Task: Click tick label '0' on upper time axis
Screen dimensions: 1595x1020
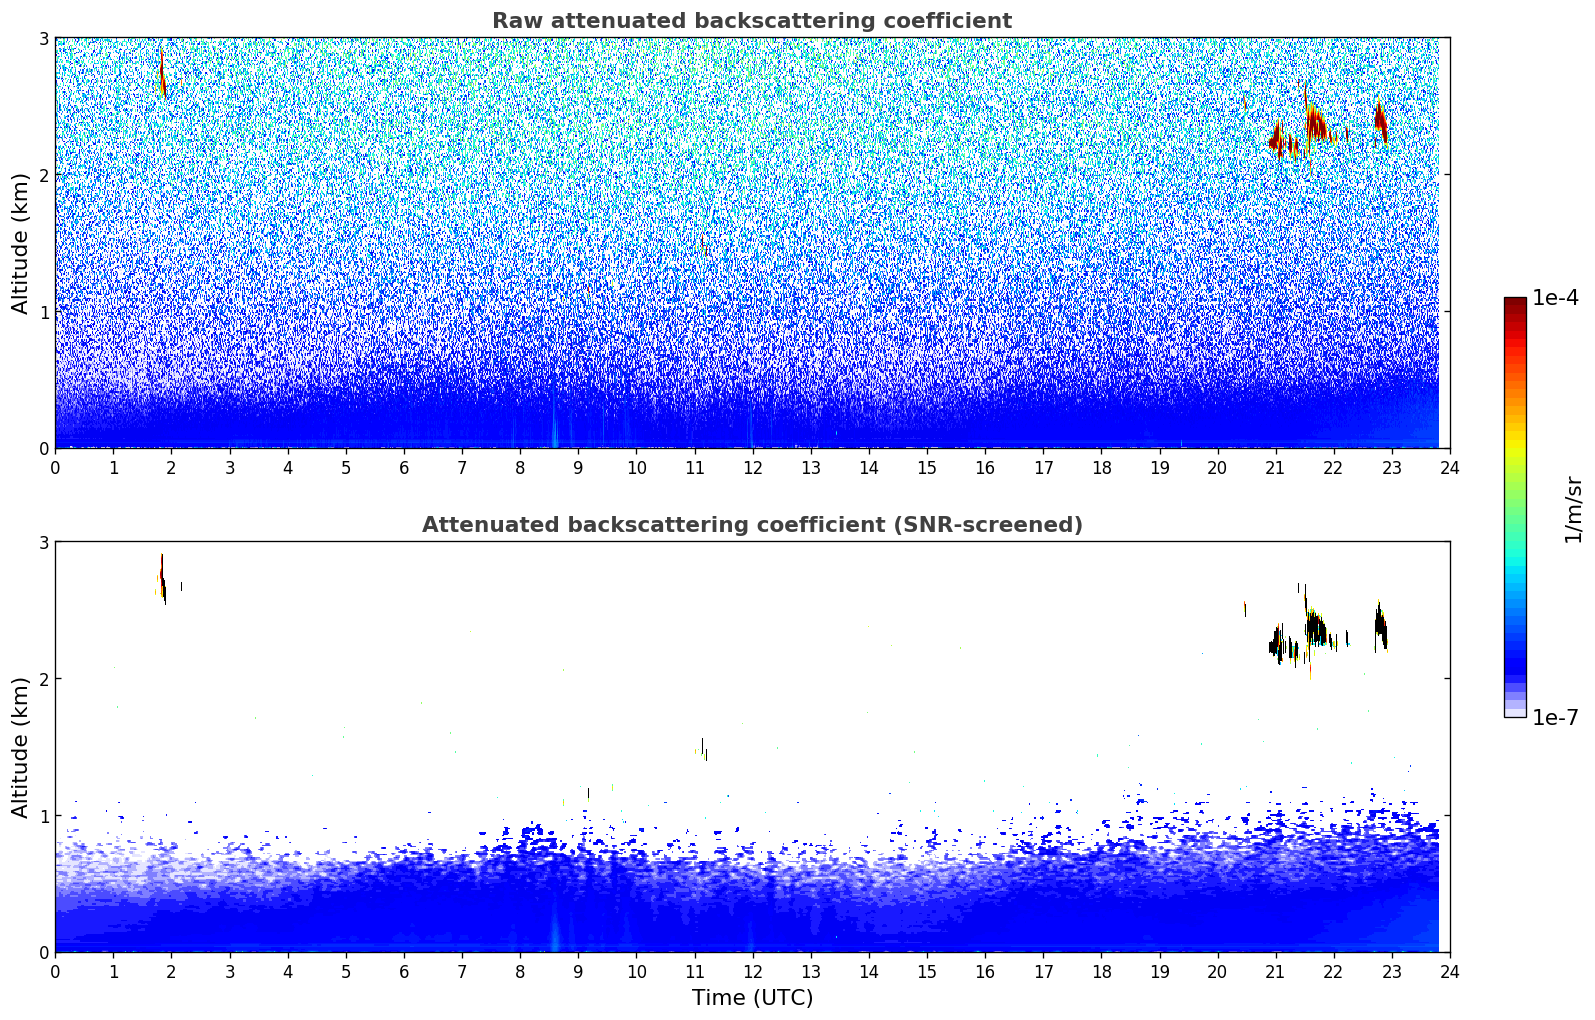Action: click(55, 467)
